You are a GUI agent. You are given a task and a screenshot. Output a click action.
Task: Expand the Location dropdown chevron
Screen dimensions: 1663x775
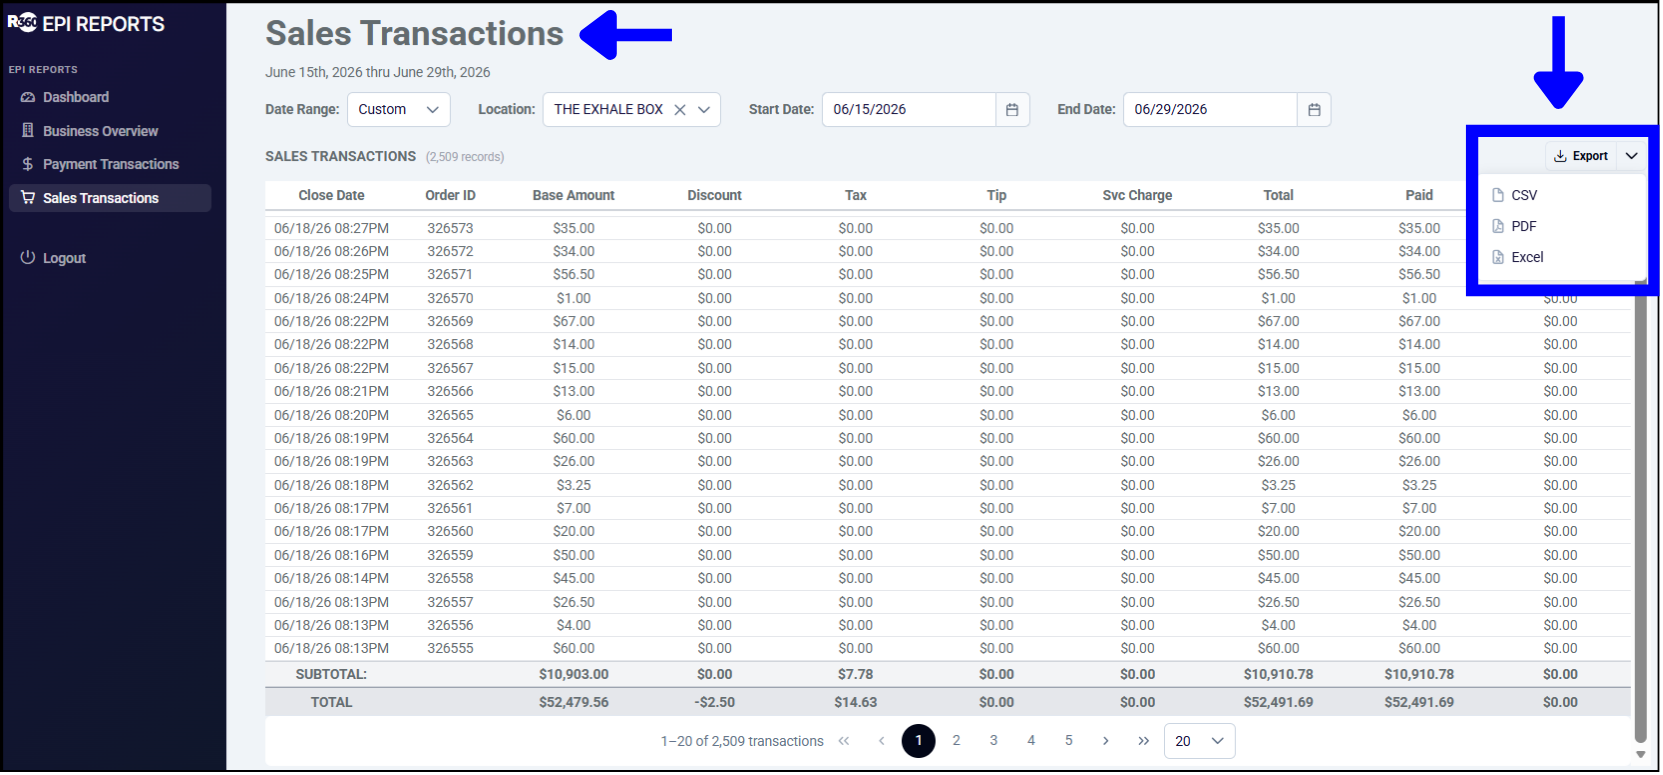click(704, 110)
